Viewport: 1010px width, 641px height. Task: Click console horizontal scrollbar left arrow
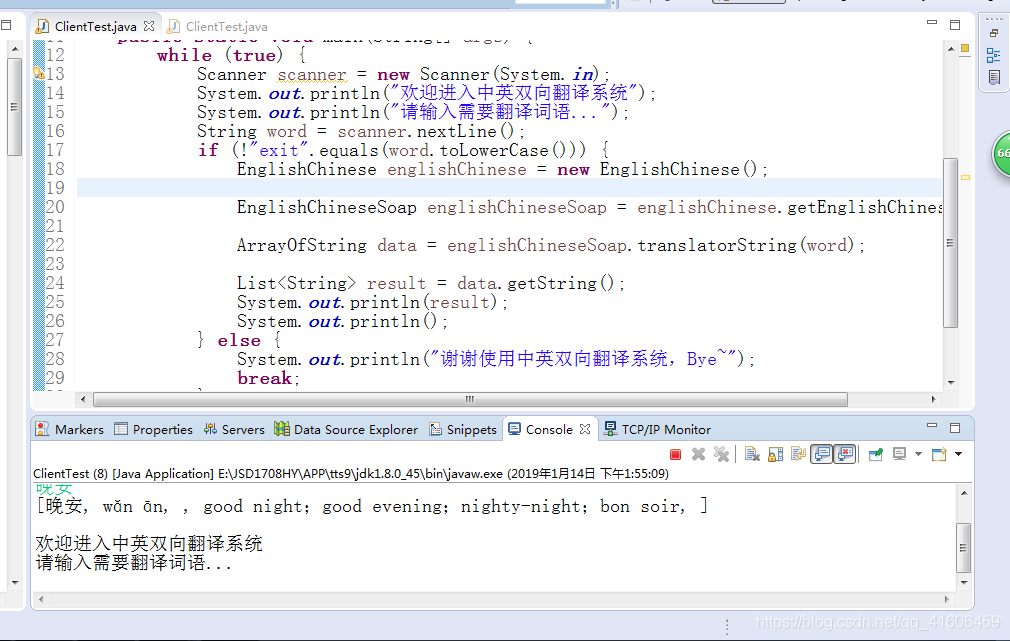point(41,599)
